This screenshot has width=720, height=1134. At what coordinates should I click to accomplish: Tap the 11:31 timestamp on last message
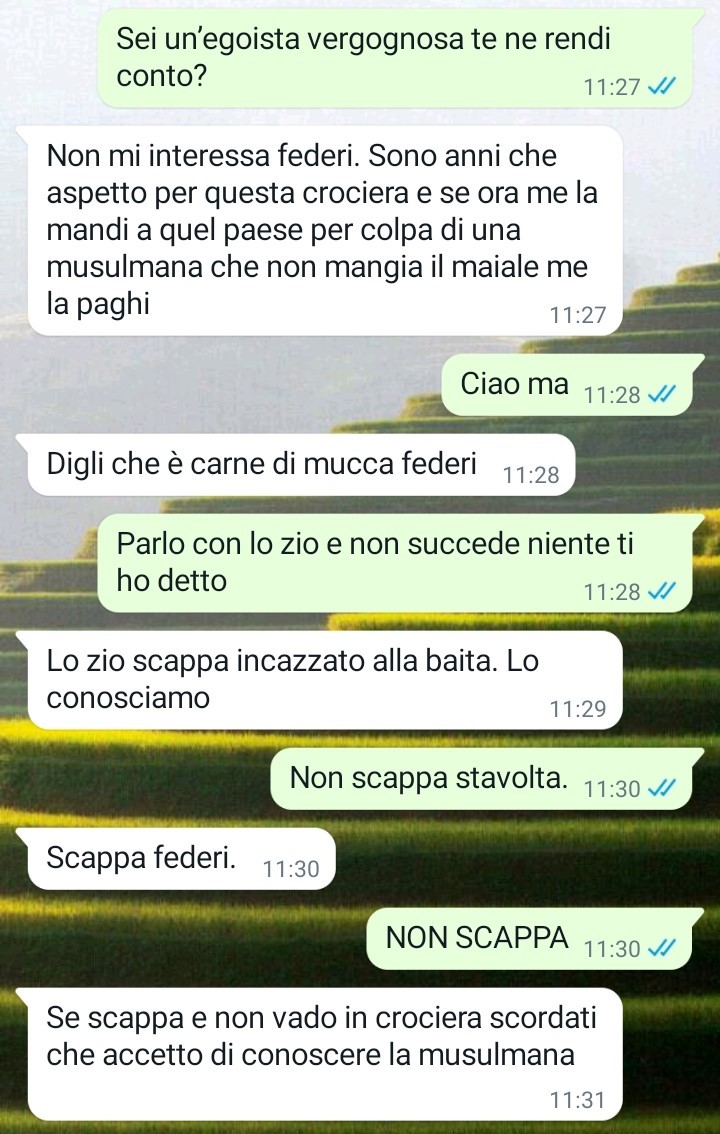[577, 1100]
